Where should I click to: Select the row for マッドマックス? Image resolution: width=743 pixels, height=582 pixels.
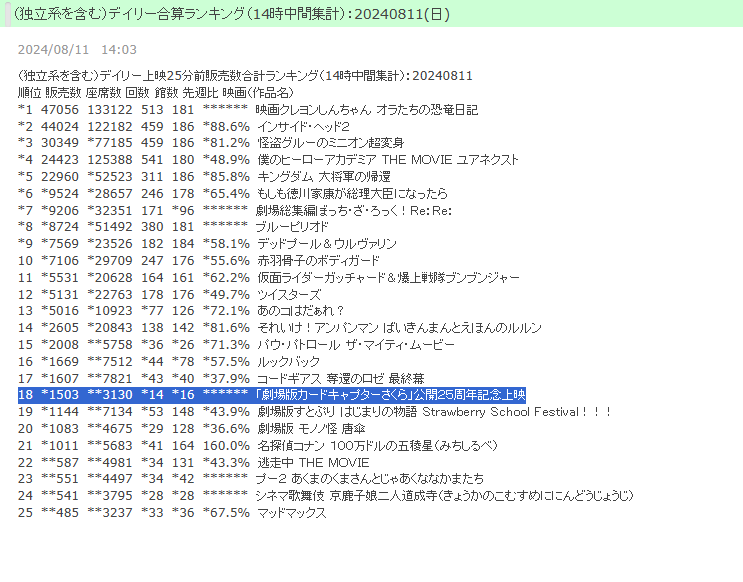(172, 512)
